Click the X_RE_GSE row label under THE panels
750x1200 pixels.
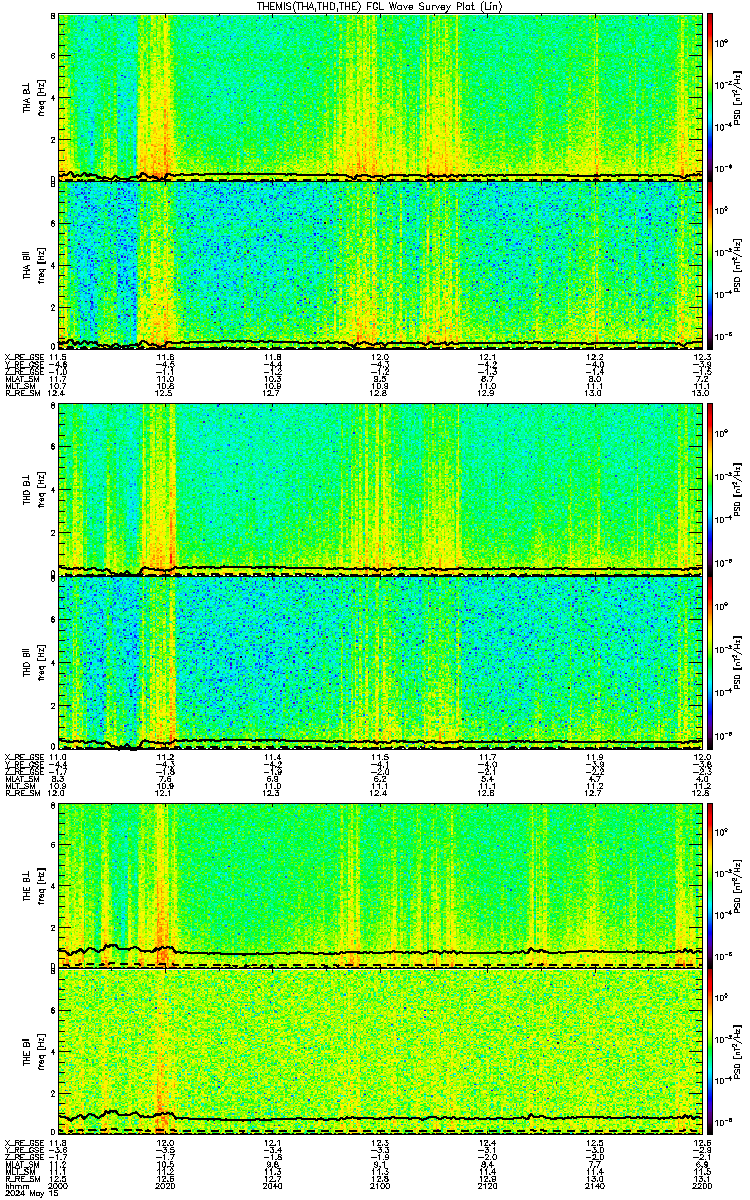pyautogui.click(x=22, y=1142)
